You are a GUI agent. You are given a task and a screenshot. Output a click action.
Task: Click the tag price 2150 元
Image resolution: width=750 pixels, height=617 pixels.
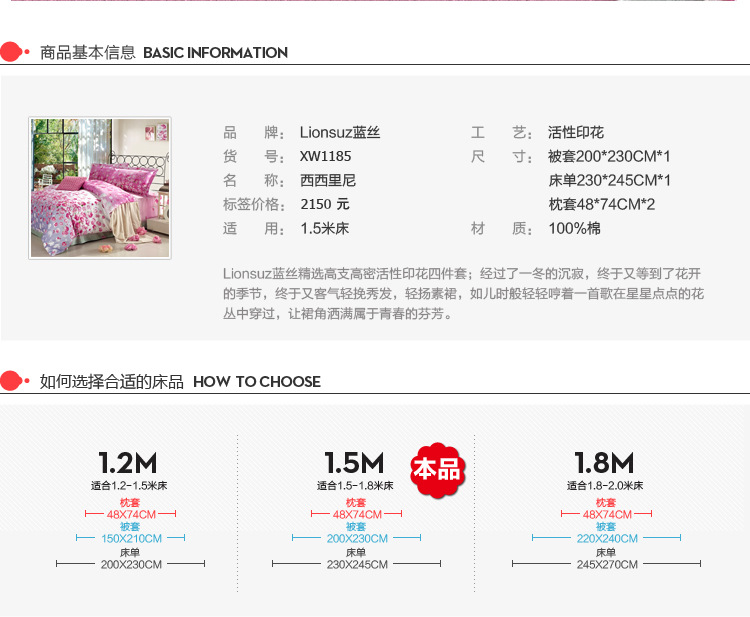point(325,204)
